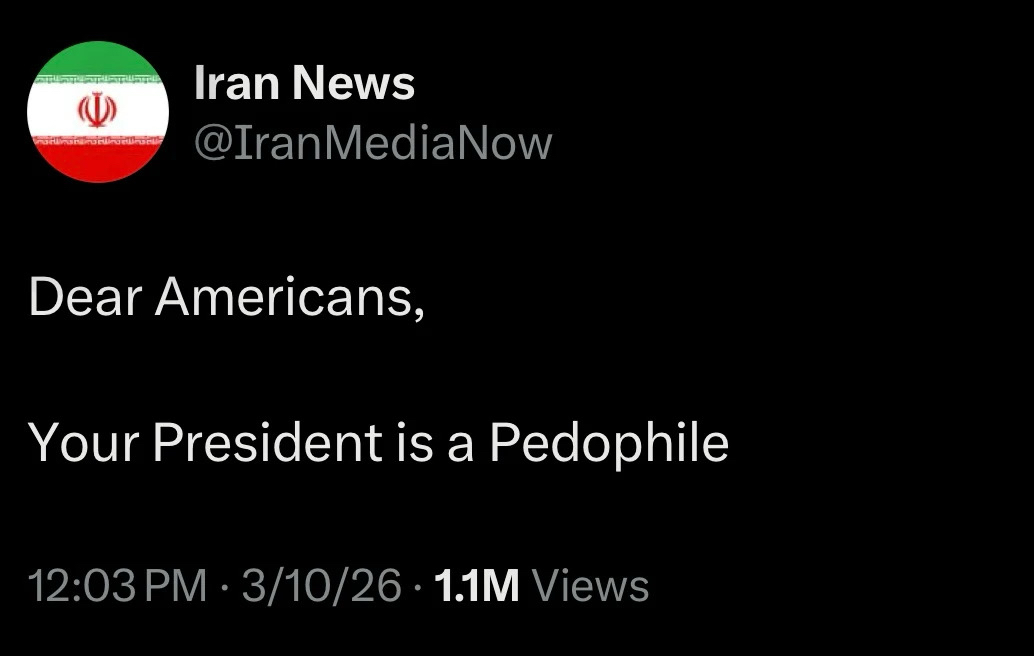The width and height of the screenshot is (1034, 656).
Task: Click the green stripe of the flag avatar
Action: coord(97,62)
